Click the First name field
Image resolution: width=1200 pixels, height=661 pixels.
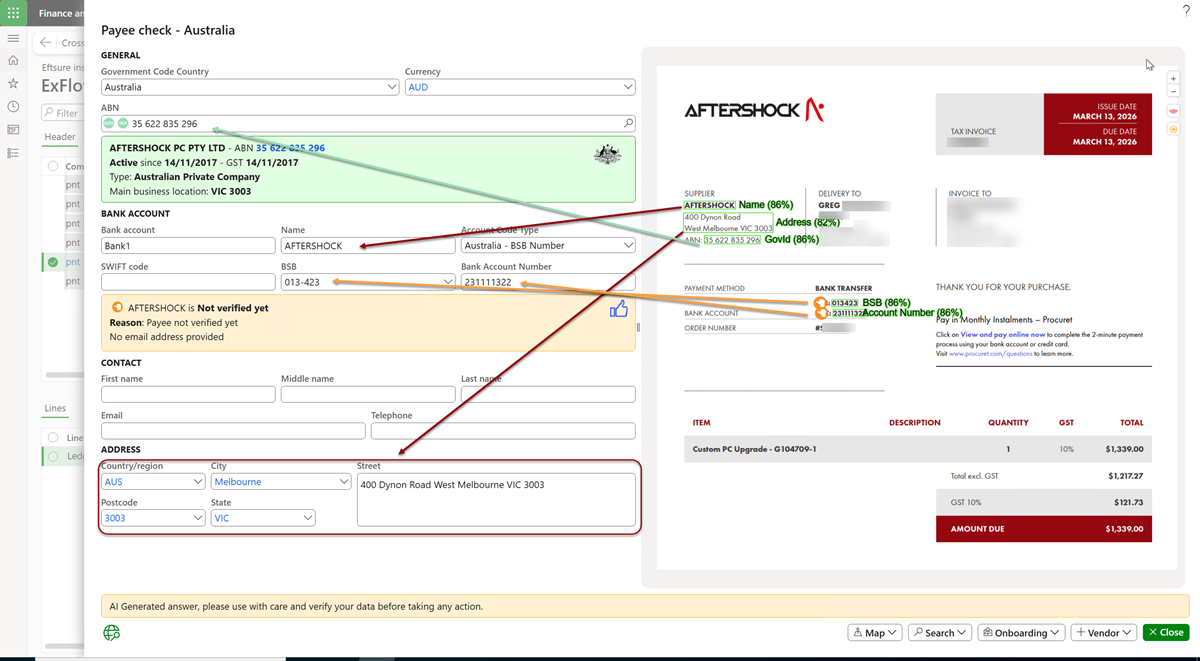point(188,394)
